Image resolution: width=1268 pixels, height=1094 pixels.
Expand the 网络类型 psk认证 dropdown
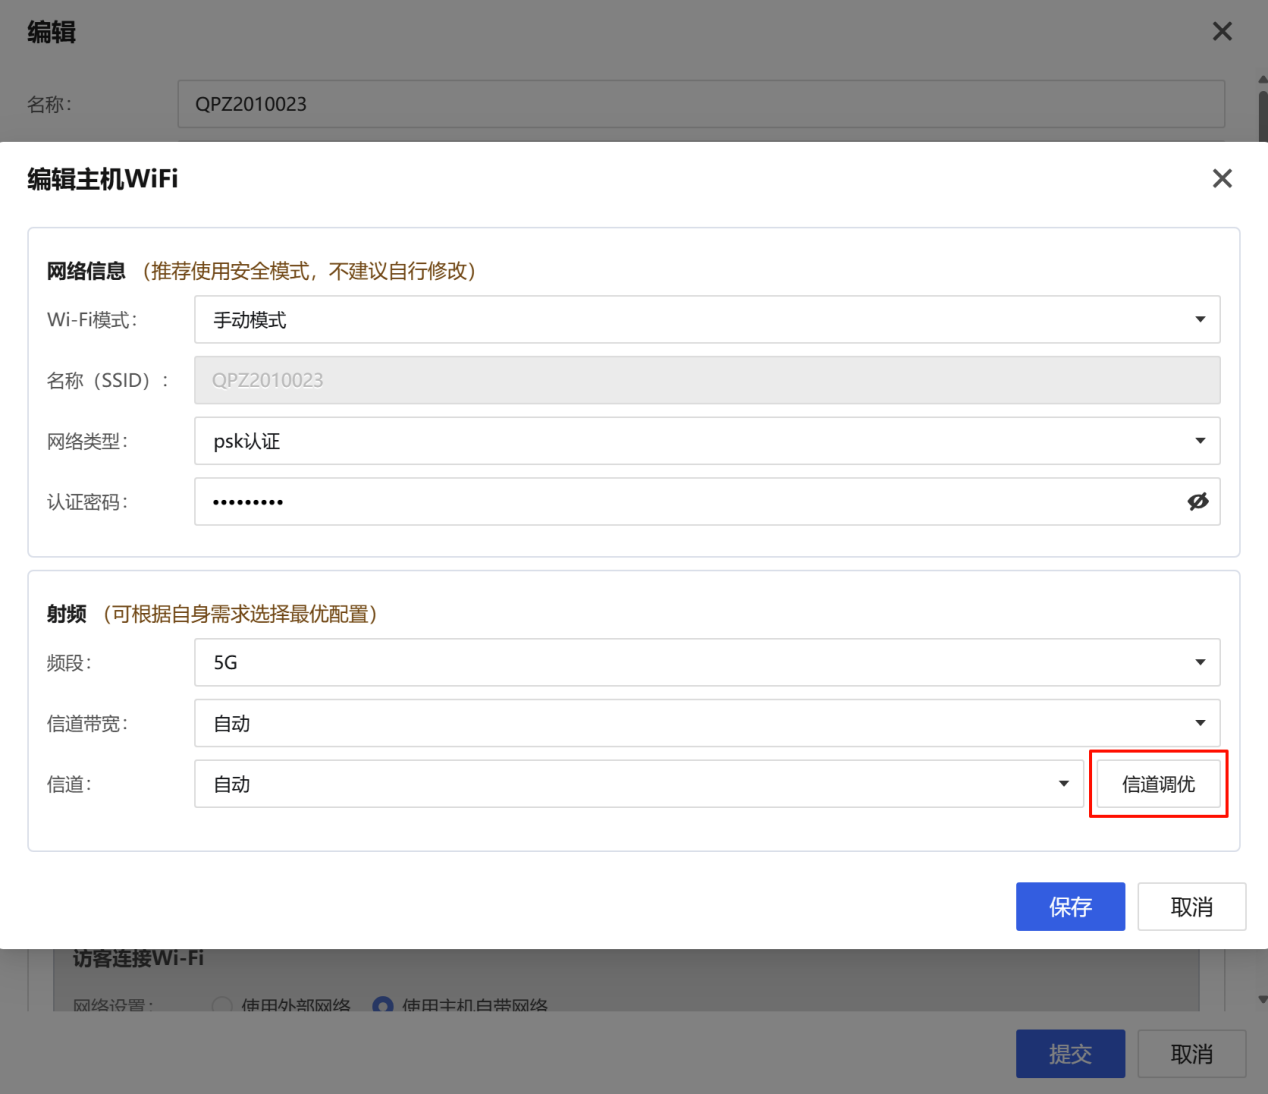click(x=706, y=441)
